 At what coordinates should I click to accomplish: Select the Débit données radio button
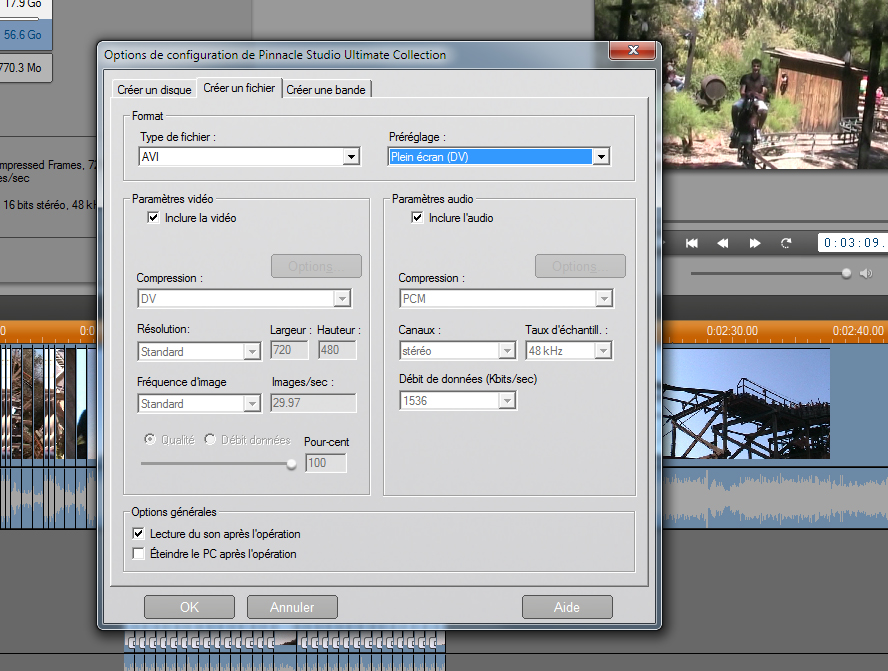point(210,439)
